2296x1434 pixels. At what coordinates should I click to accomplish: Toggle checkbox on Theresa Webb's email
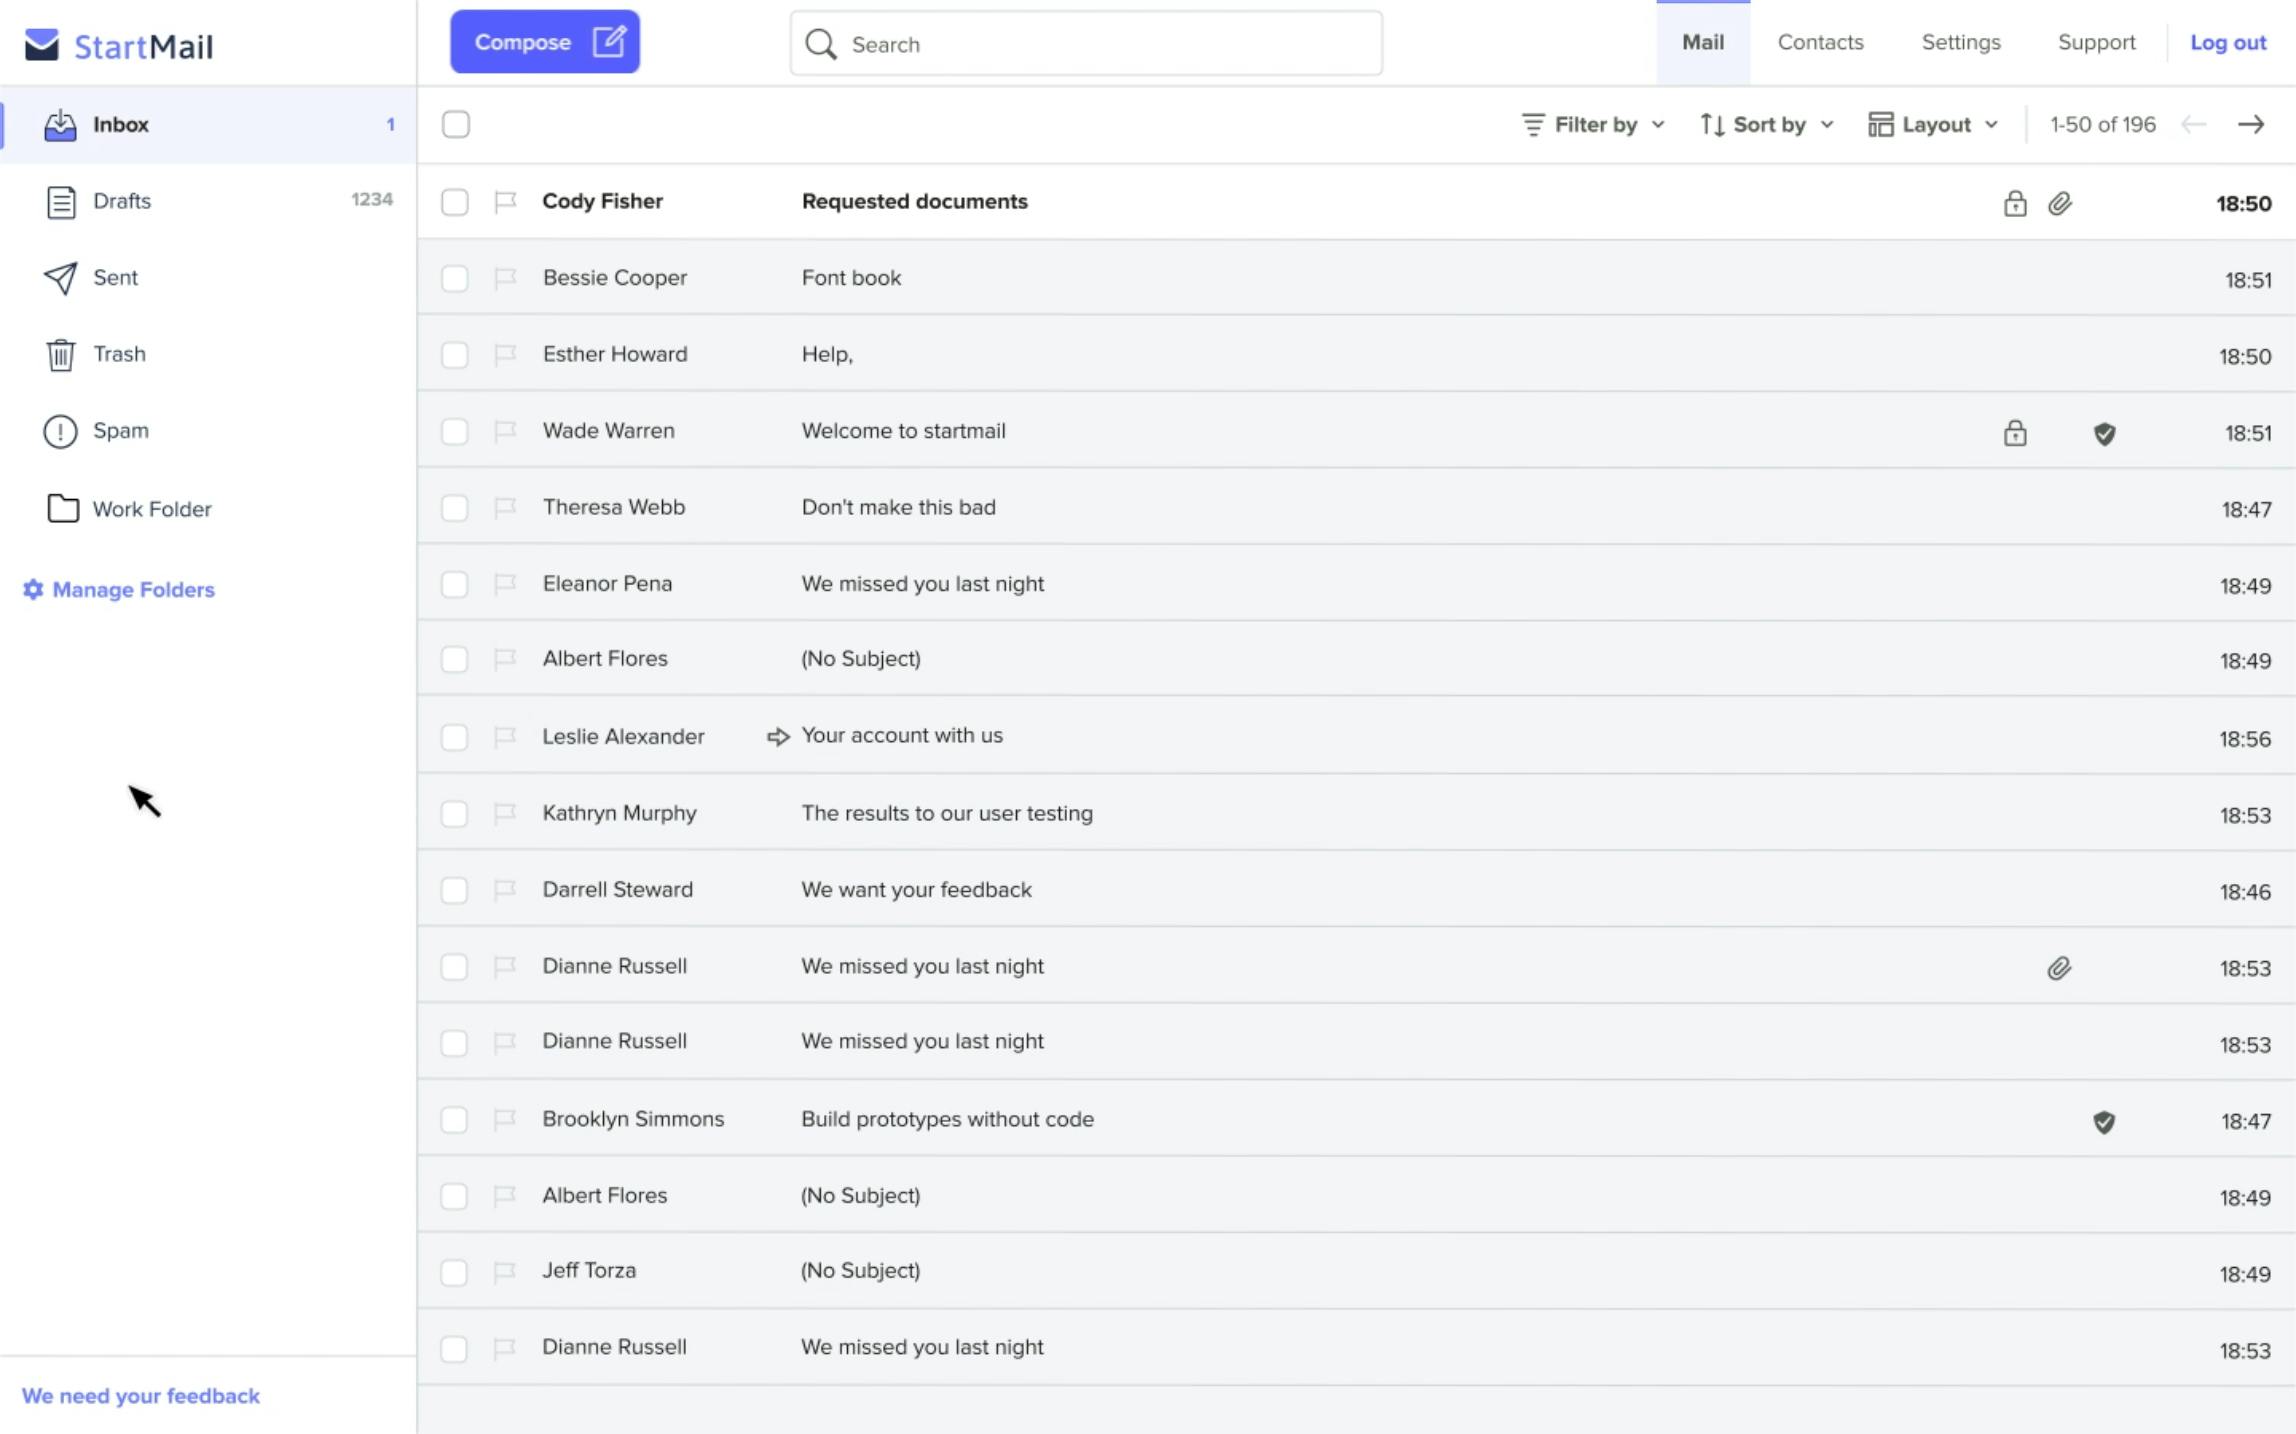click(454, 507)
